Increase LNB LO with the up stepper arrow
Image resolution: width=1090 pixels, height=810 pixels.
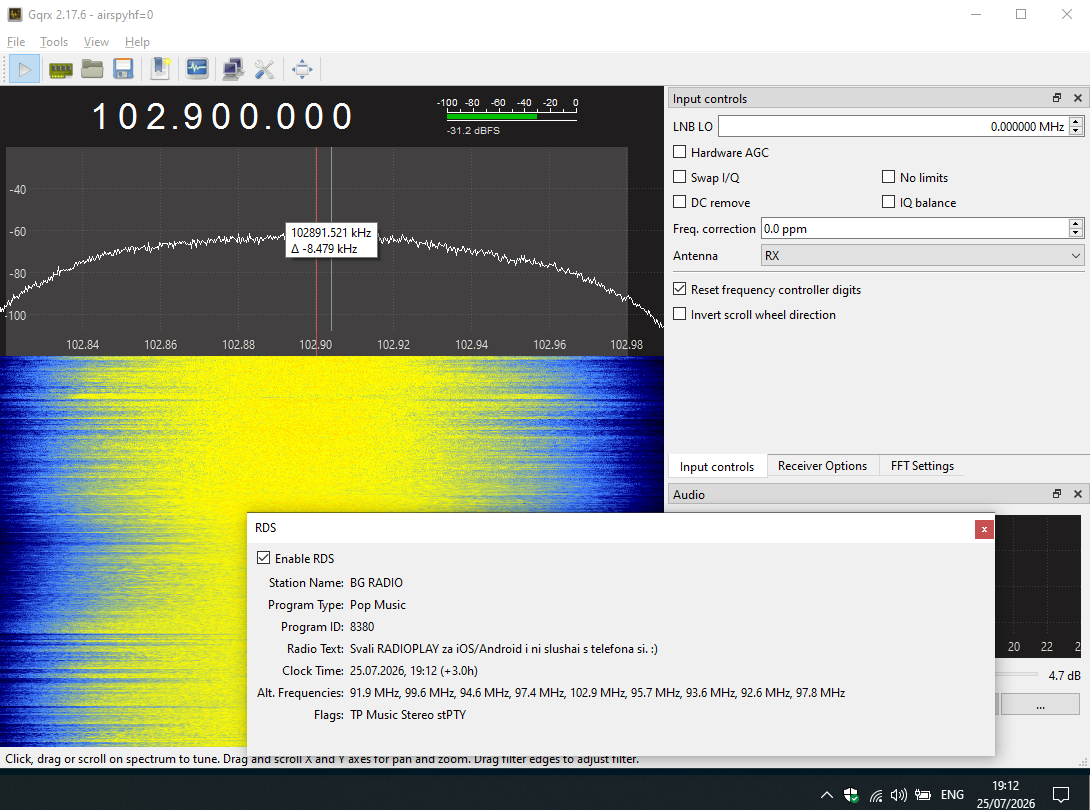pyautogui.click(x=1076, y=122)
